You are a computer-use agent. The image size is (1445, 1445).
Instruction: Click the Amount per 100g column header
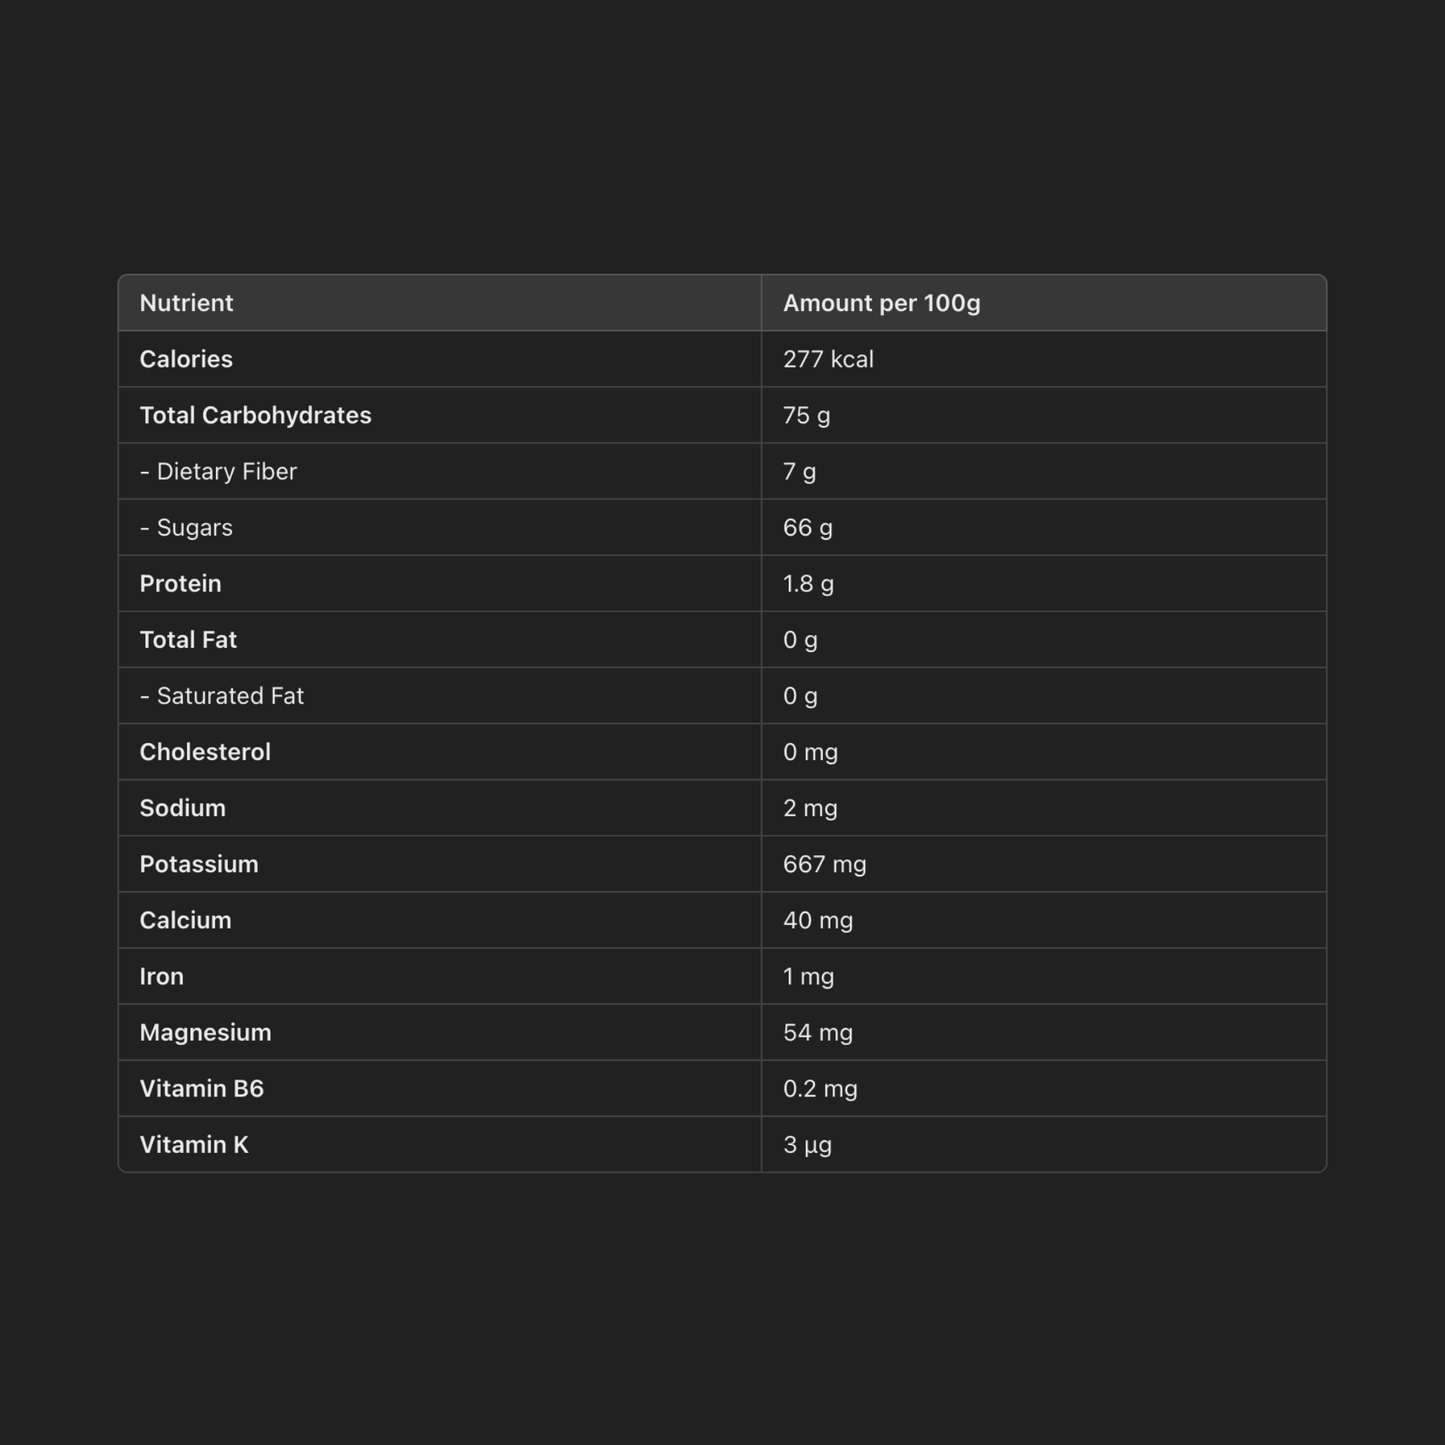(881, 303)
